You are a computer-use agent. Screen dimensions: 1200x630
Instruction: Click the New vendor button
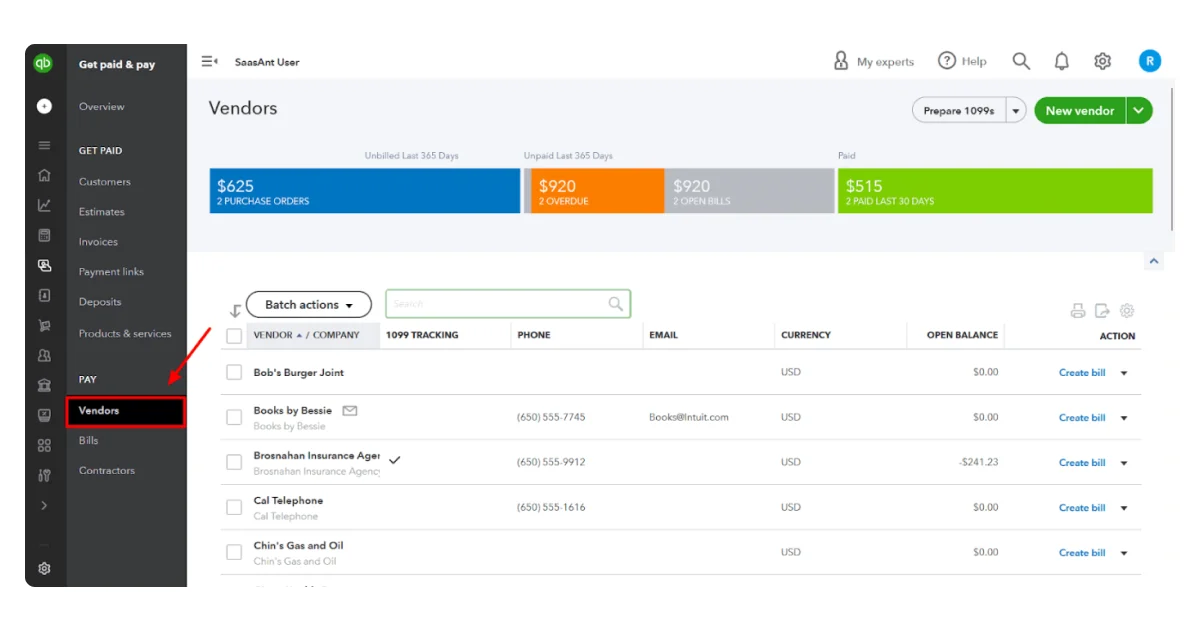1080,111
